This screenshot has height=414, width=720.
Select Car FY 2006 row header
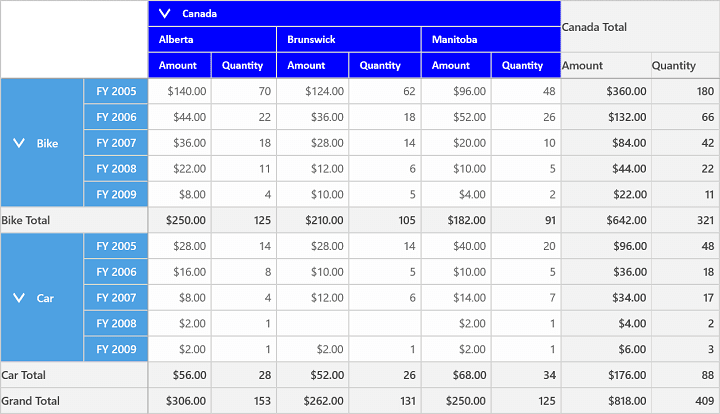click(116, 272)
